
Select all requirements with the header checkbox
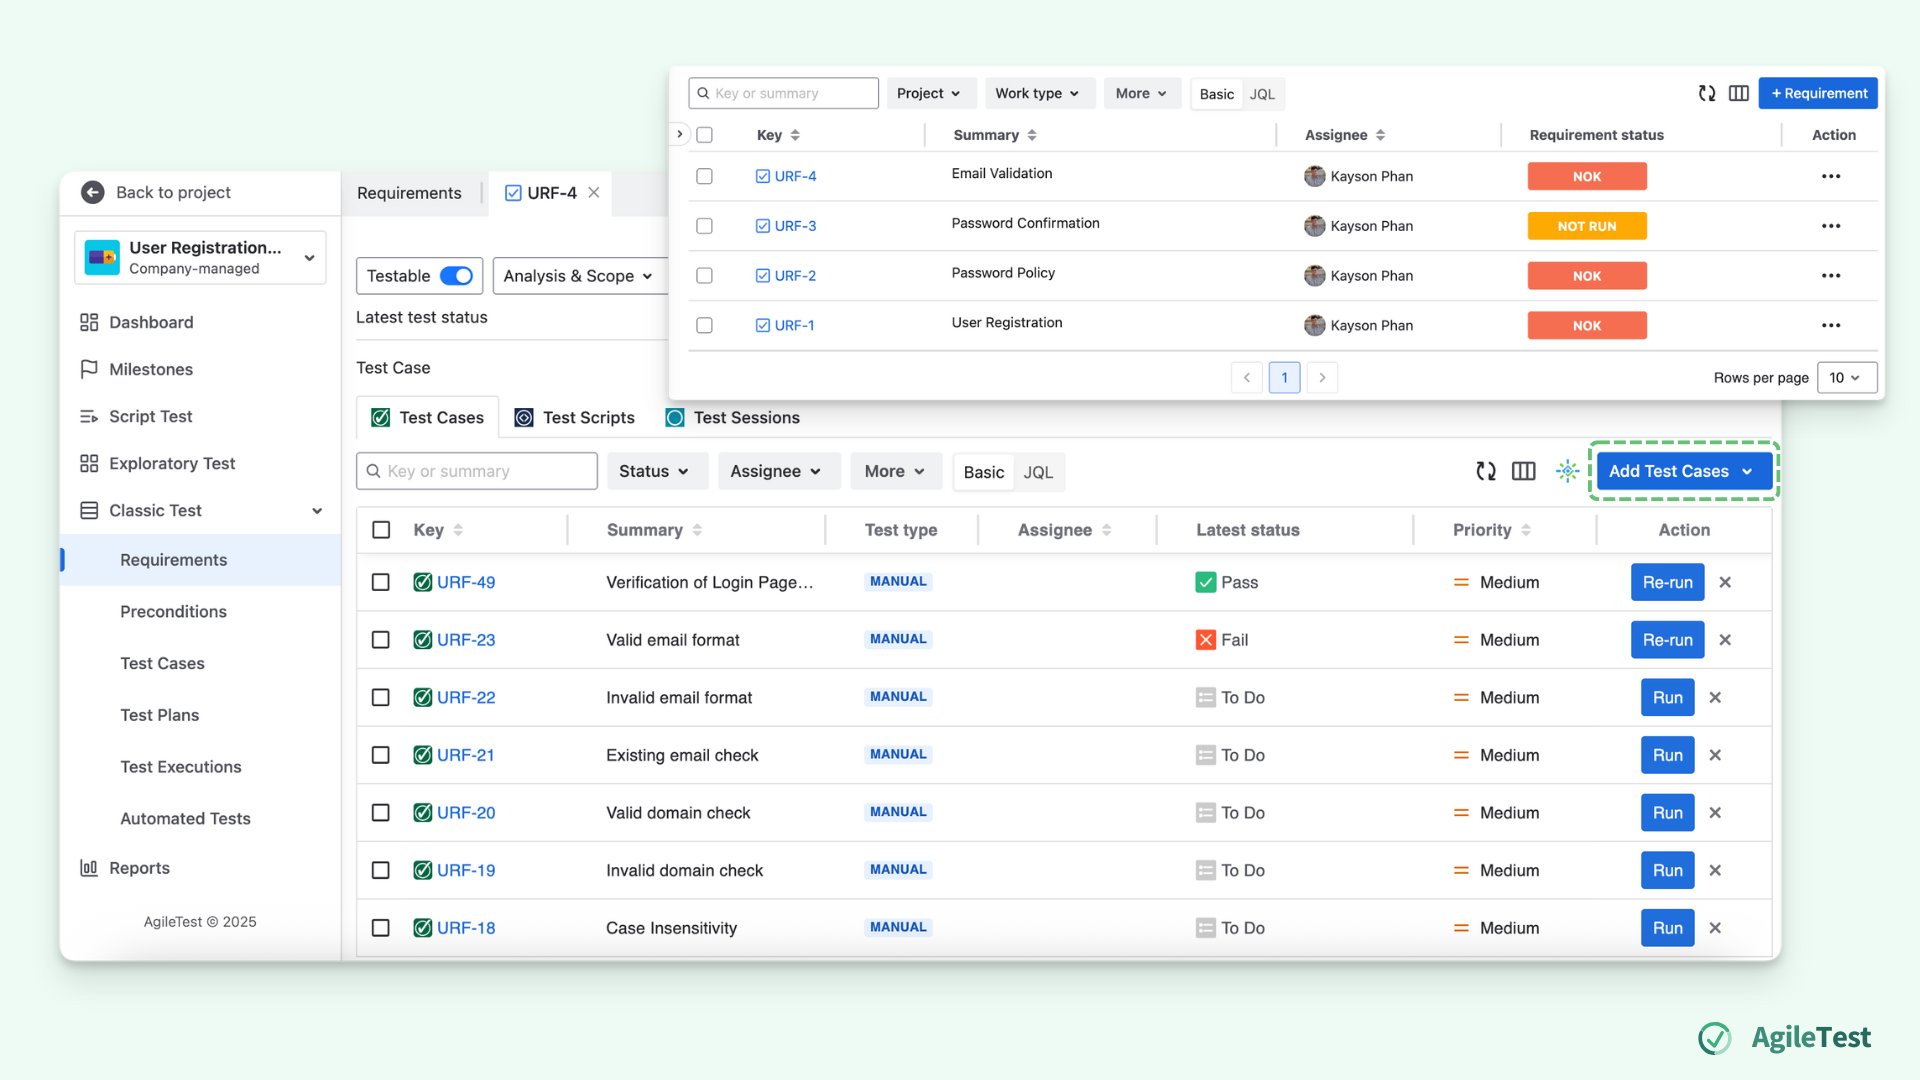point(705,134)
